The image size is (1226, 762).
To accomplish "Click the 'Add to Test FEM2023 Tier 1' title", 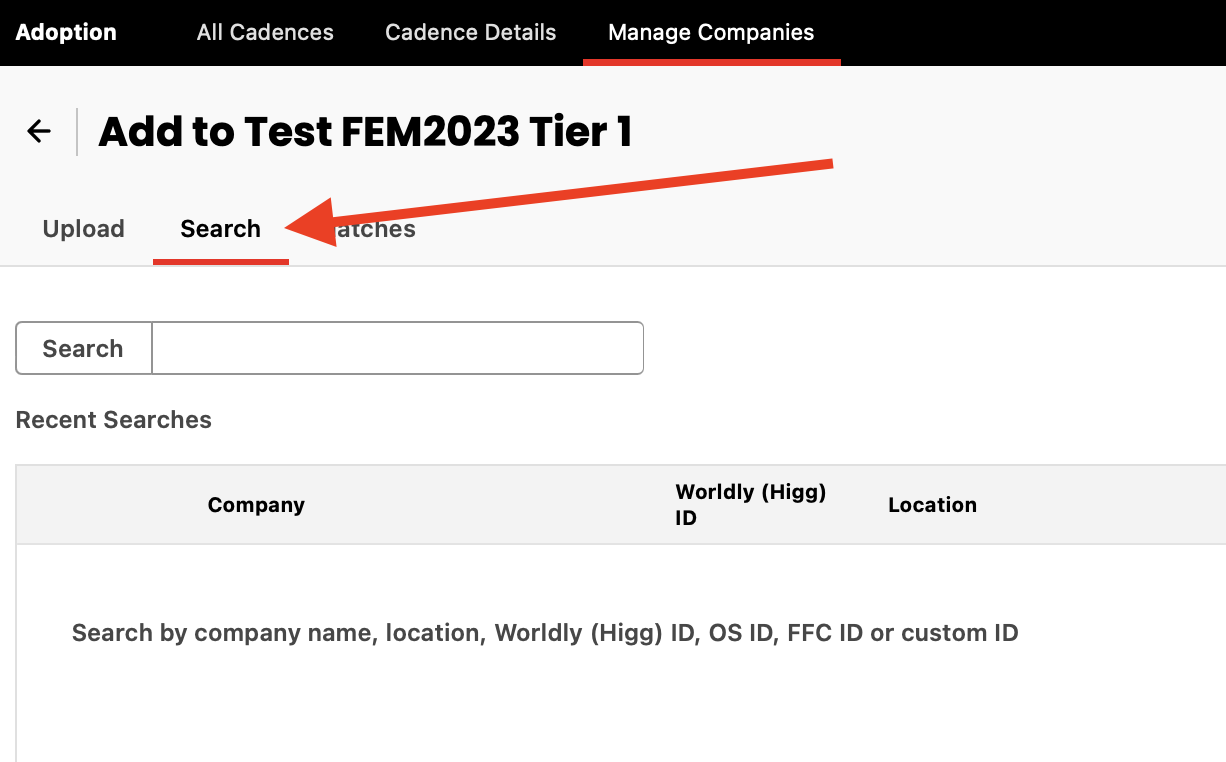I will click(x=365, y=132).
